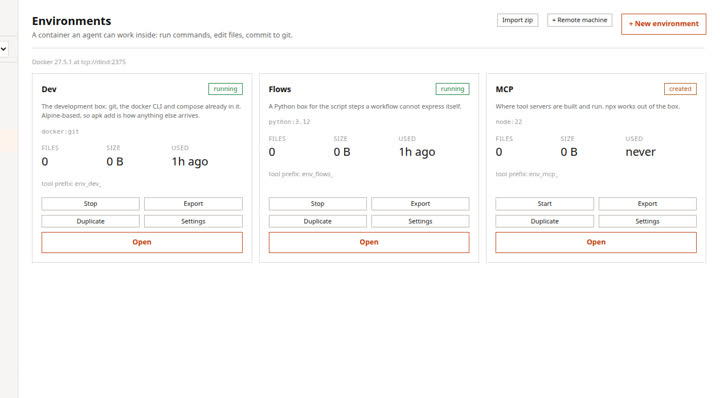Click the MCP card description text
The image size is (720, 398).
point(588,107)
